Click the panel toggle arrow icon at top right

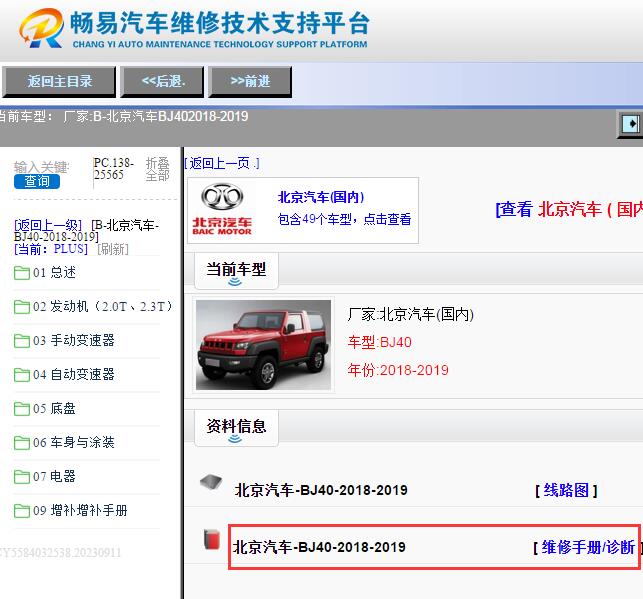pos(631,123)
